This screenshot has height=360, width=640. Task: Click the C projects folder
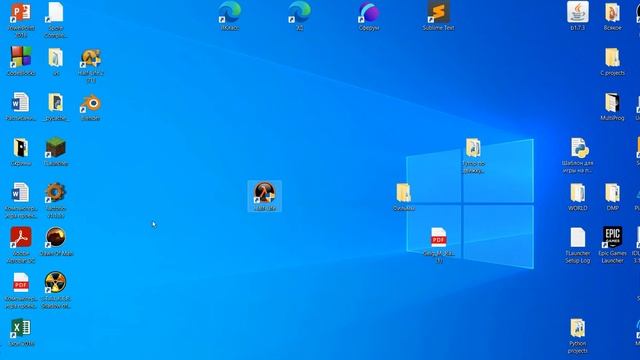(x=612, y=62)
